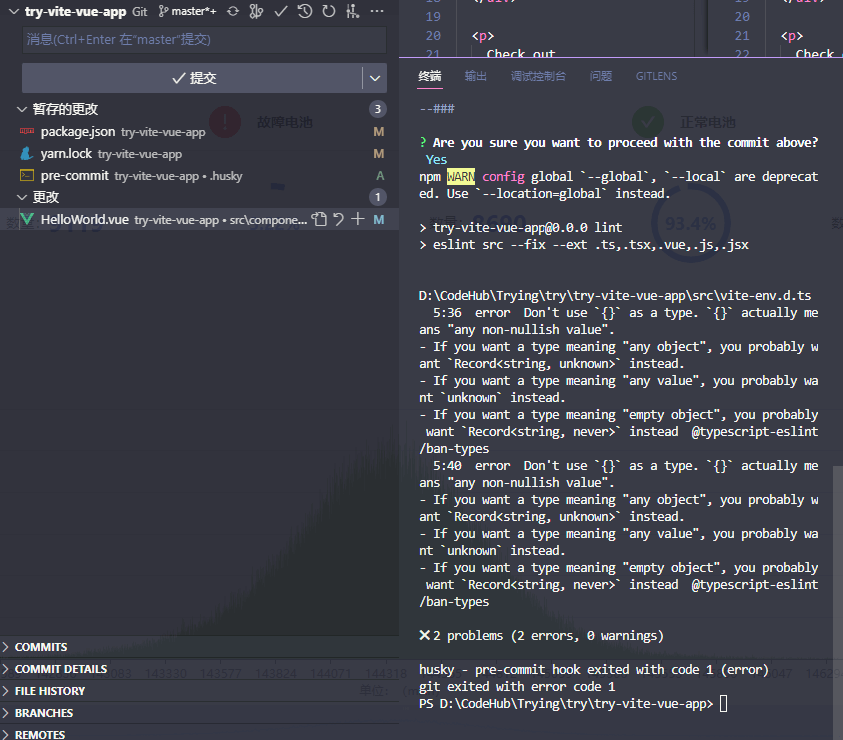
Task: Click the M status of HelloWorld.vue
Action: point(378,219)
